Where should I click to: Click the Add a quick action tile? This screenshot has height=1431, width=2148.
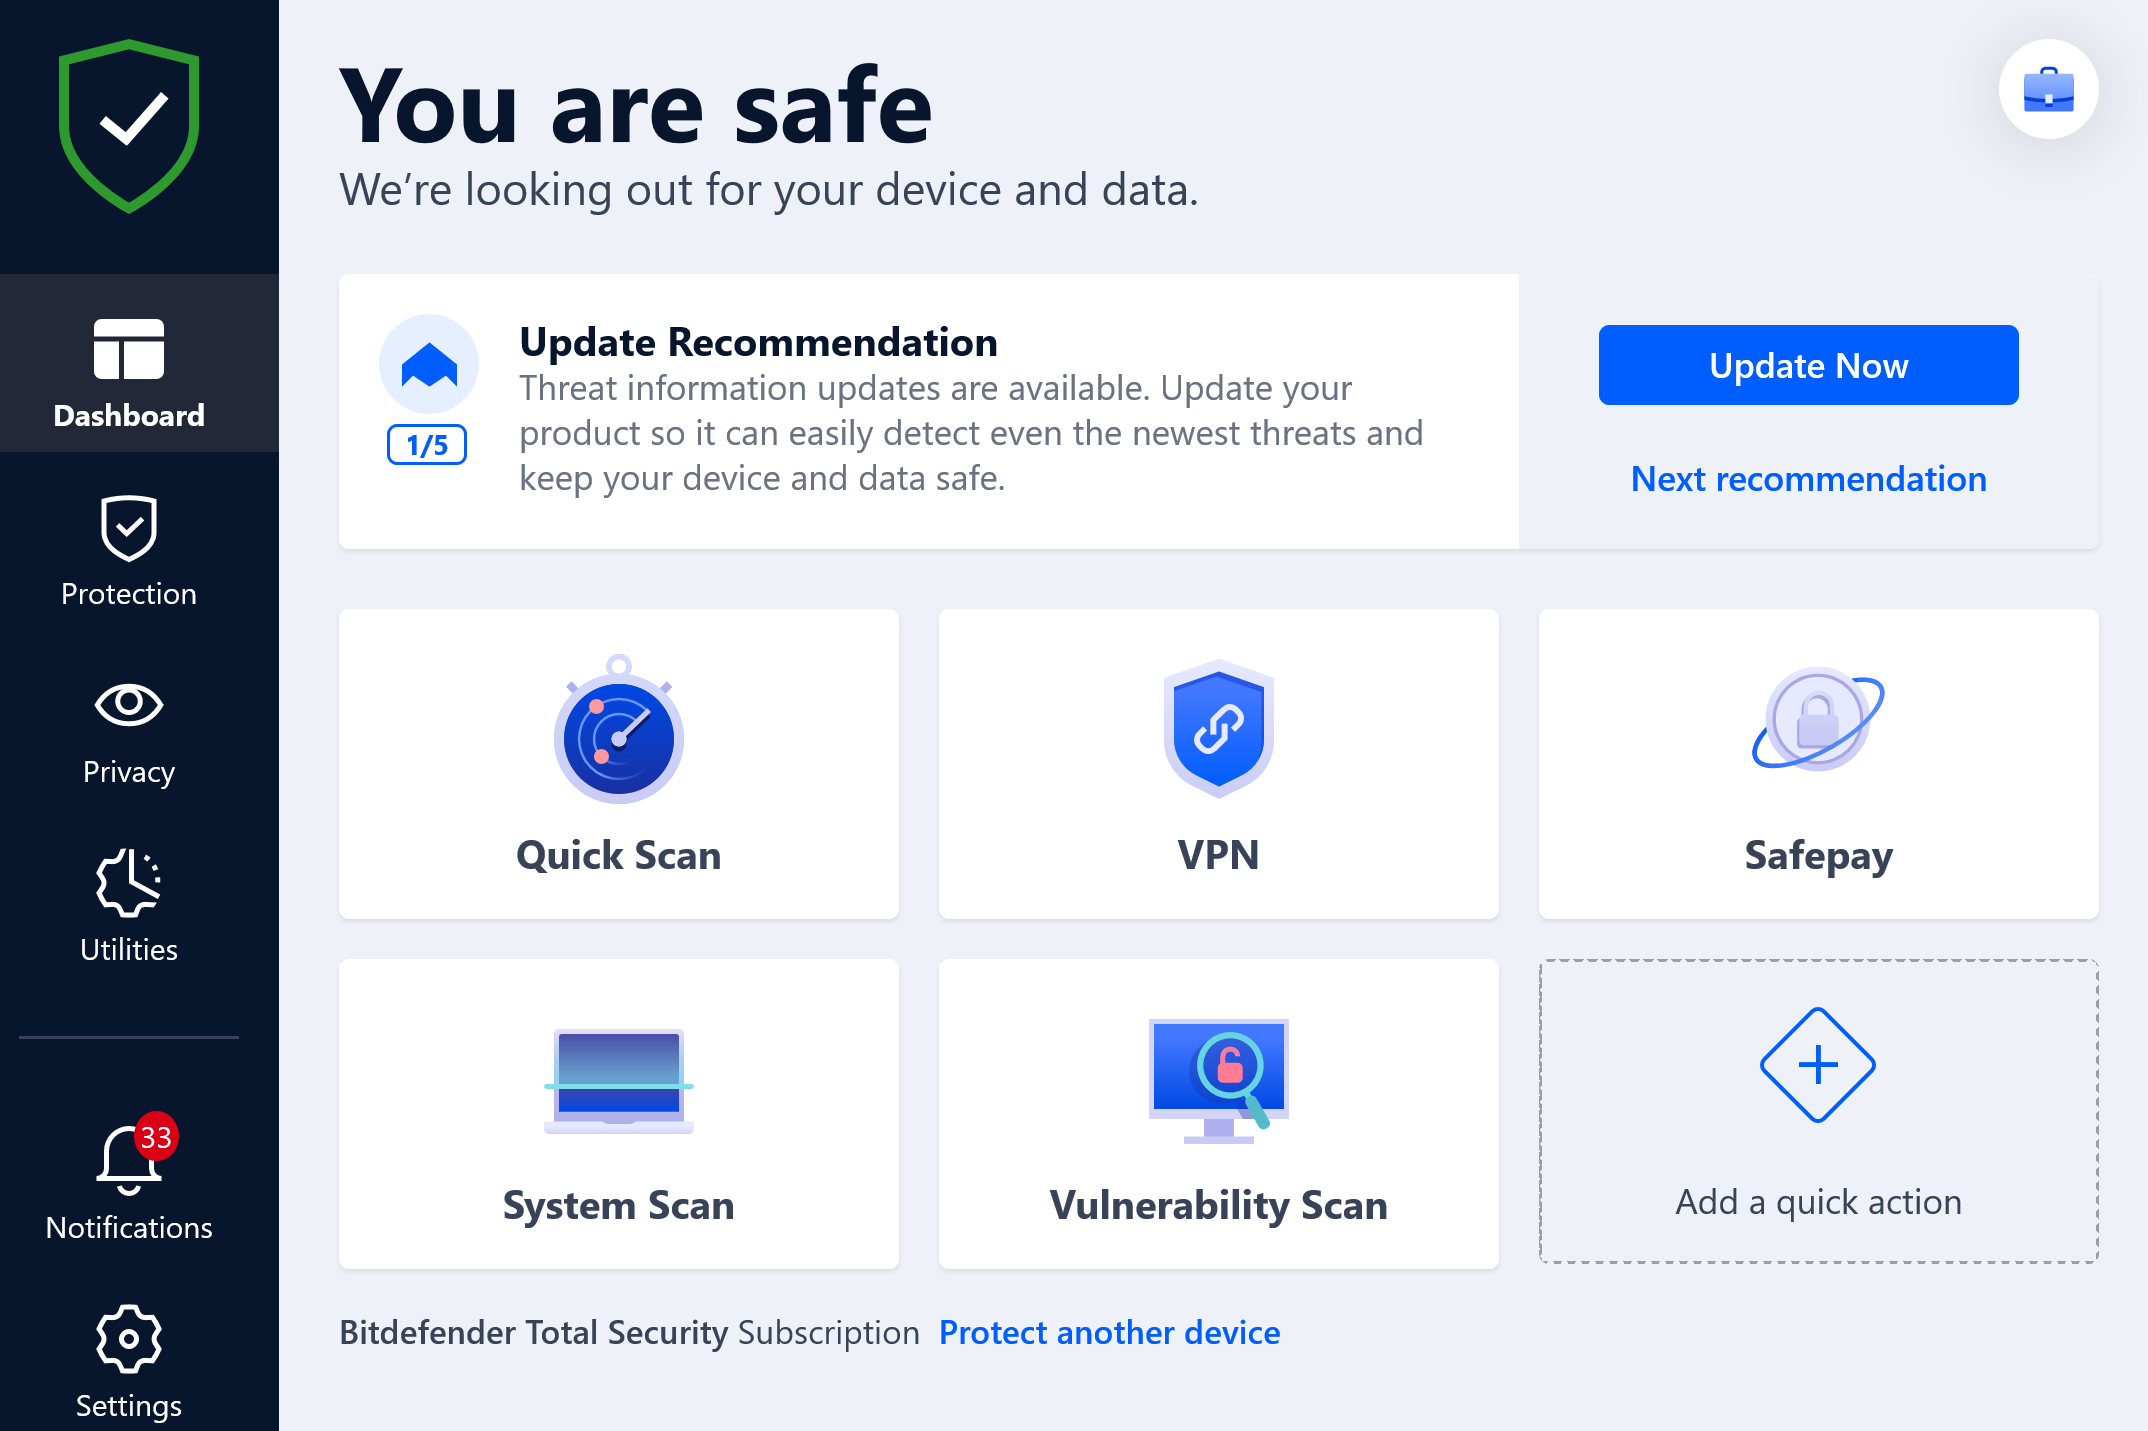tap(1819, 1111)
